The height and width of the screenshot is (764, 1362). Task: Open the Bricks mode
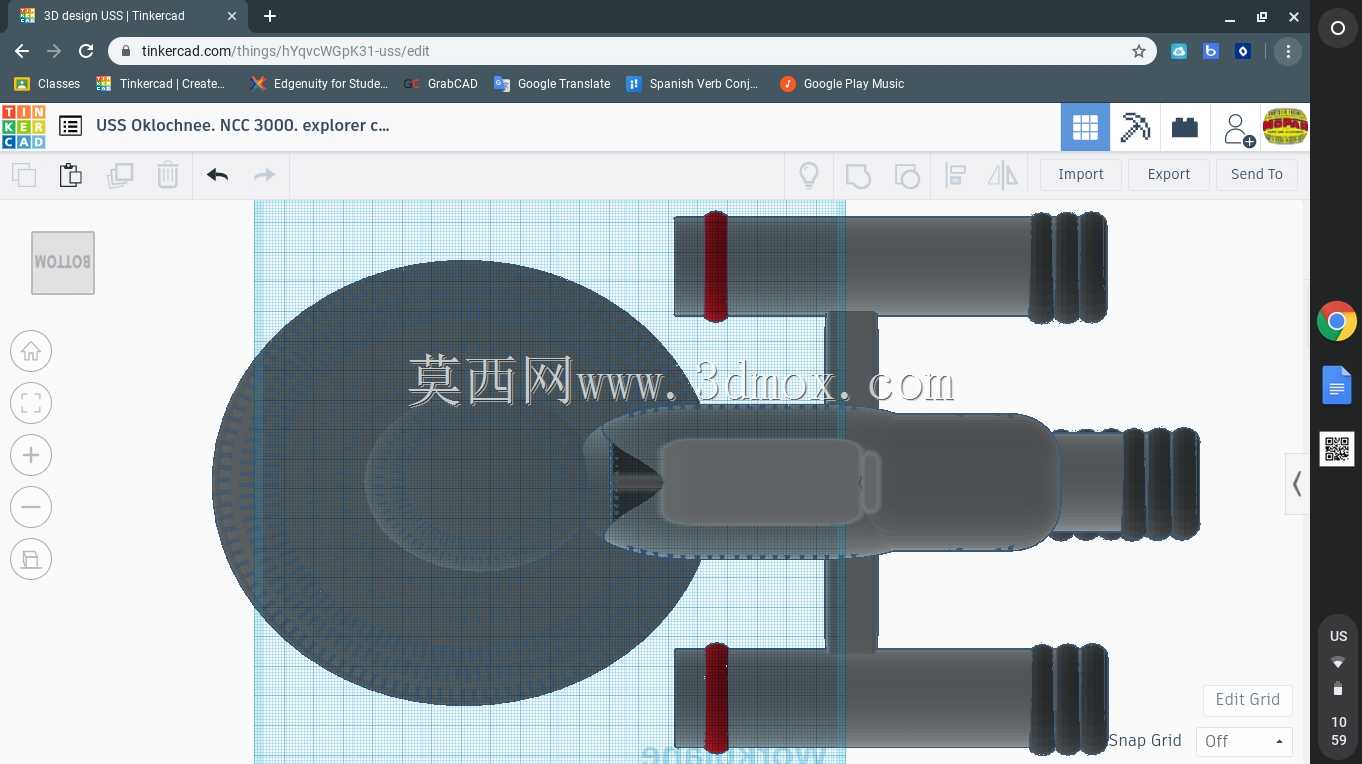(1185, 127)
